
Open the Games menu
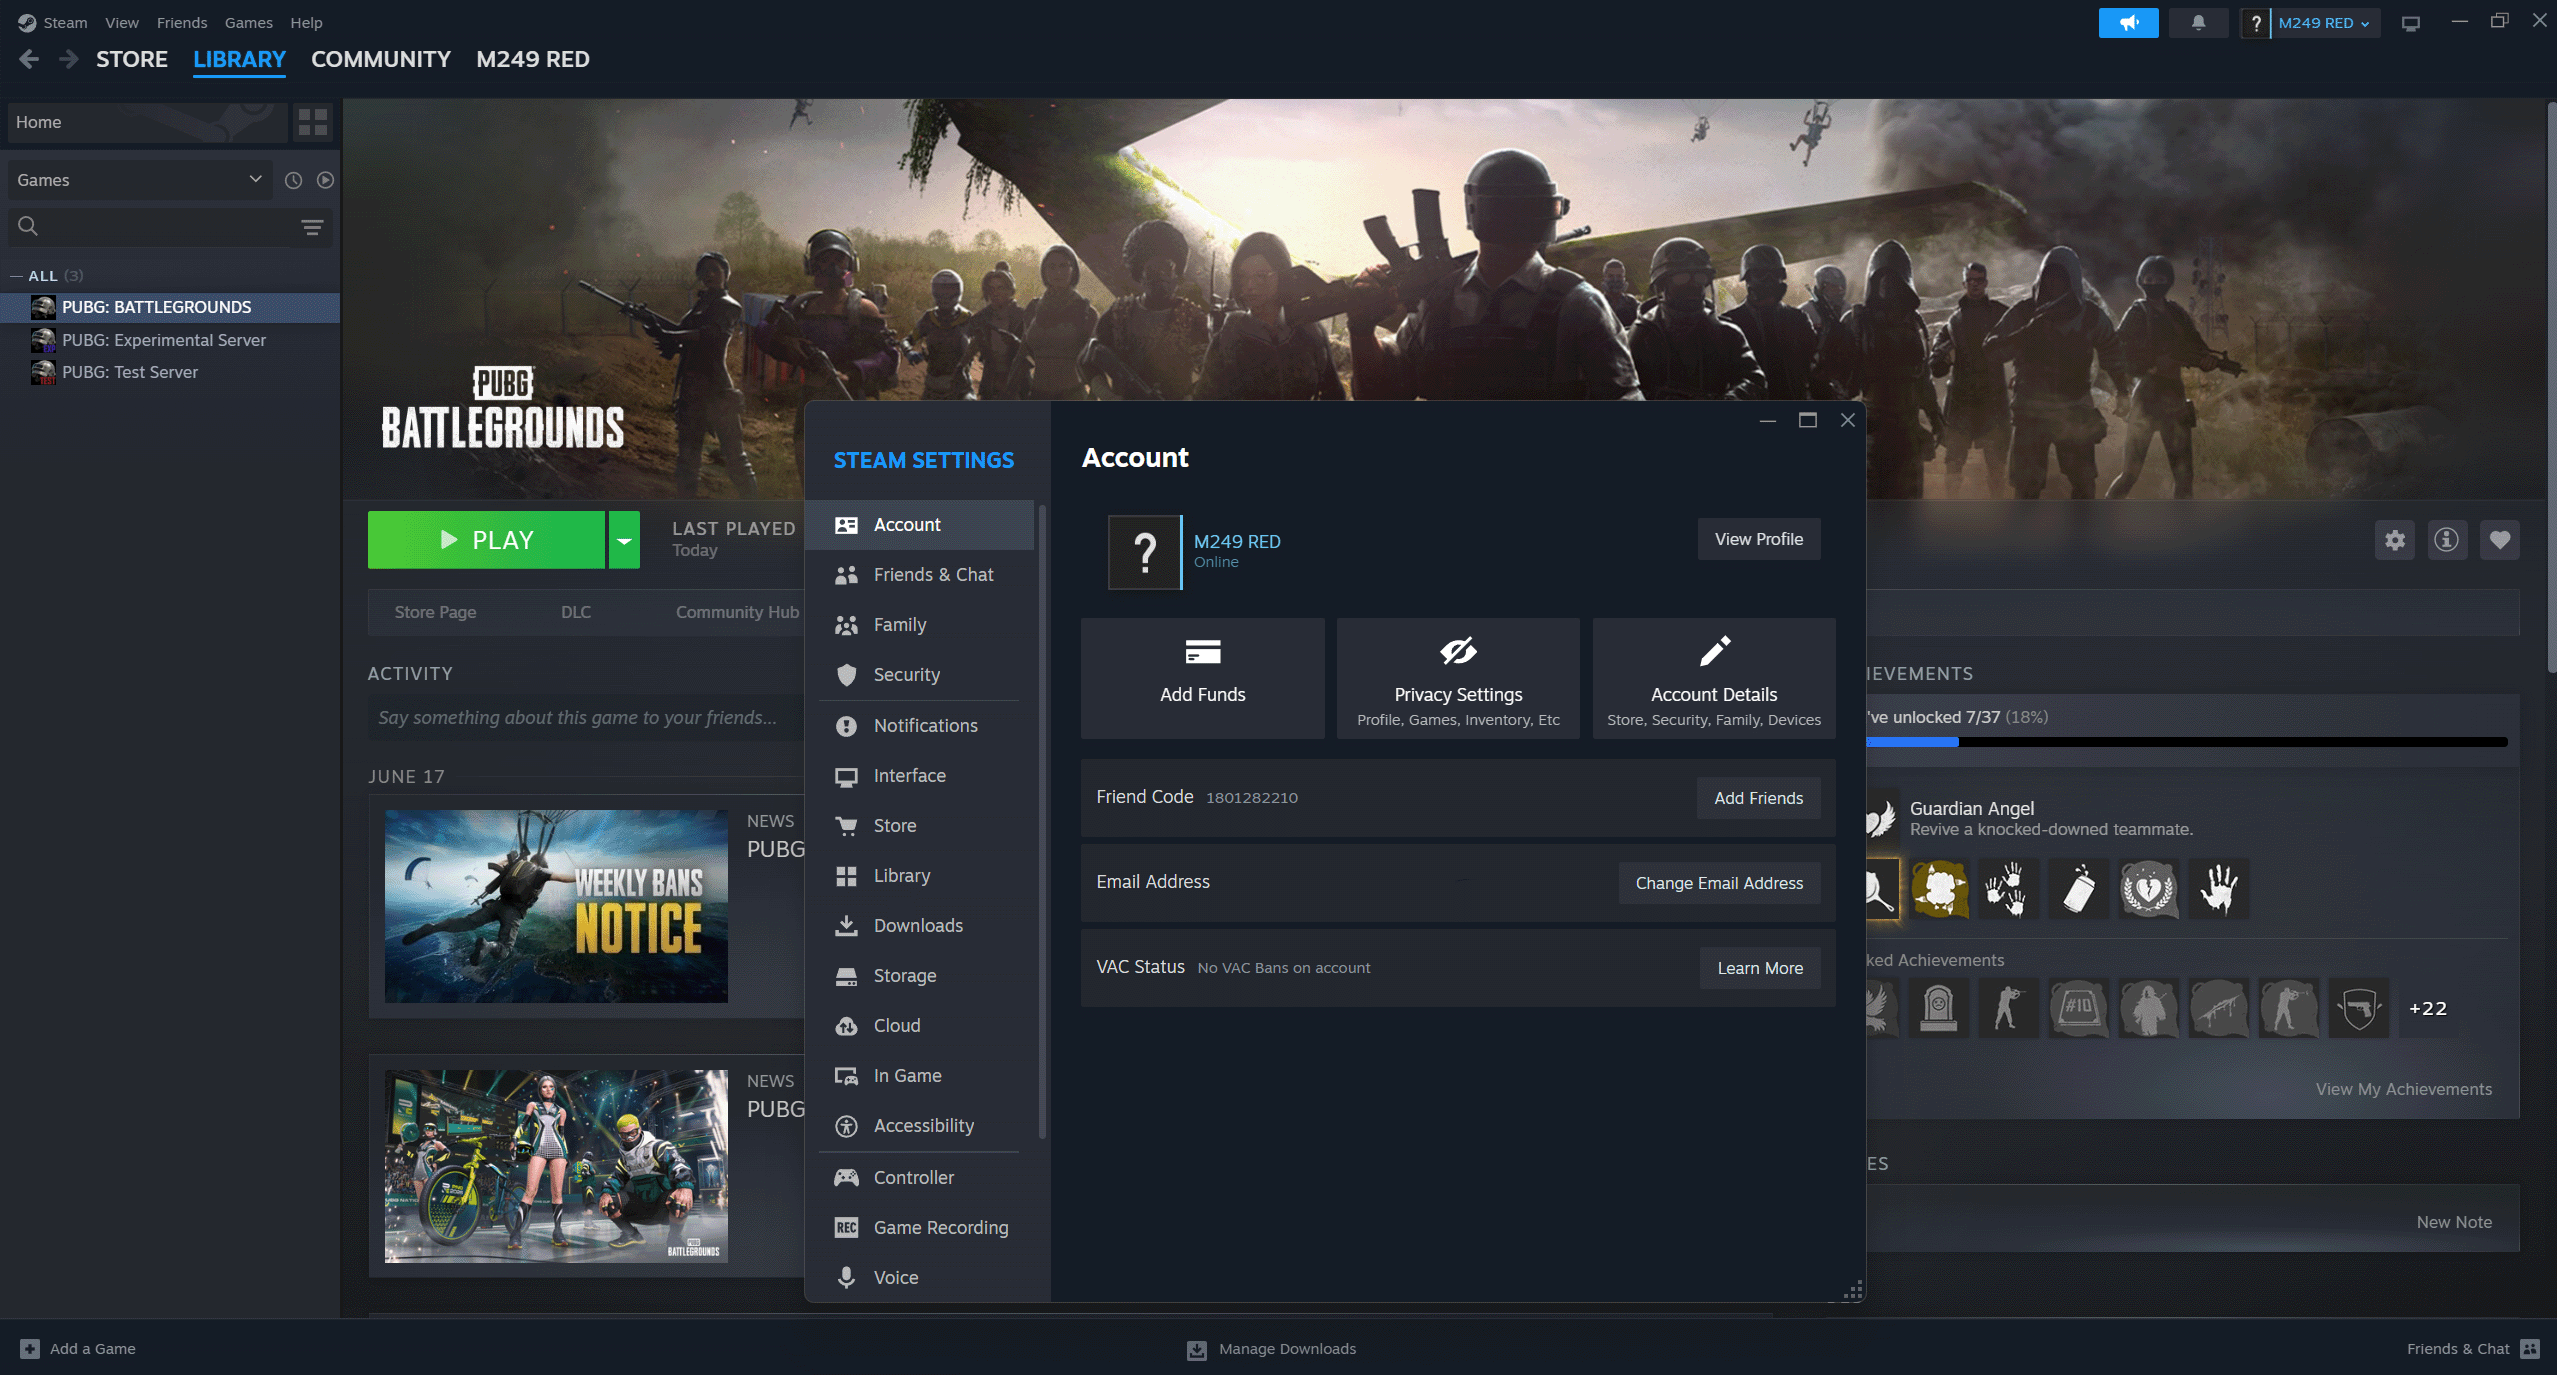[x=249, y=22]
